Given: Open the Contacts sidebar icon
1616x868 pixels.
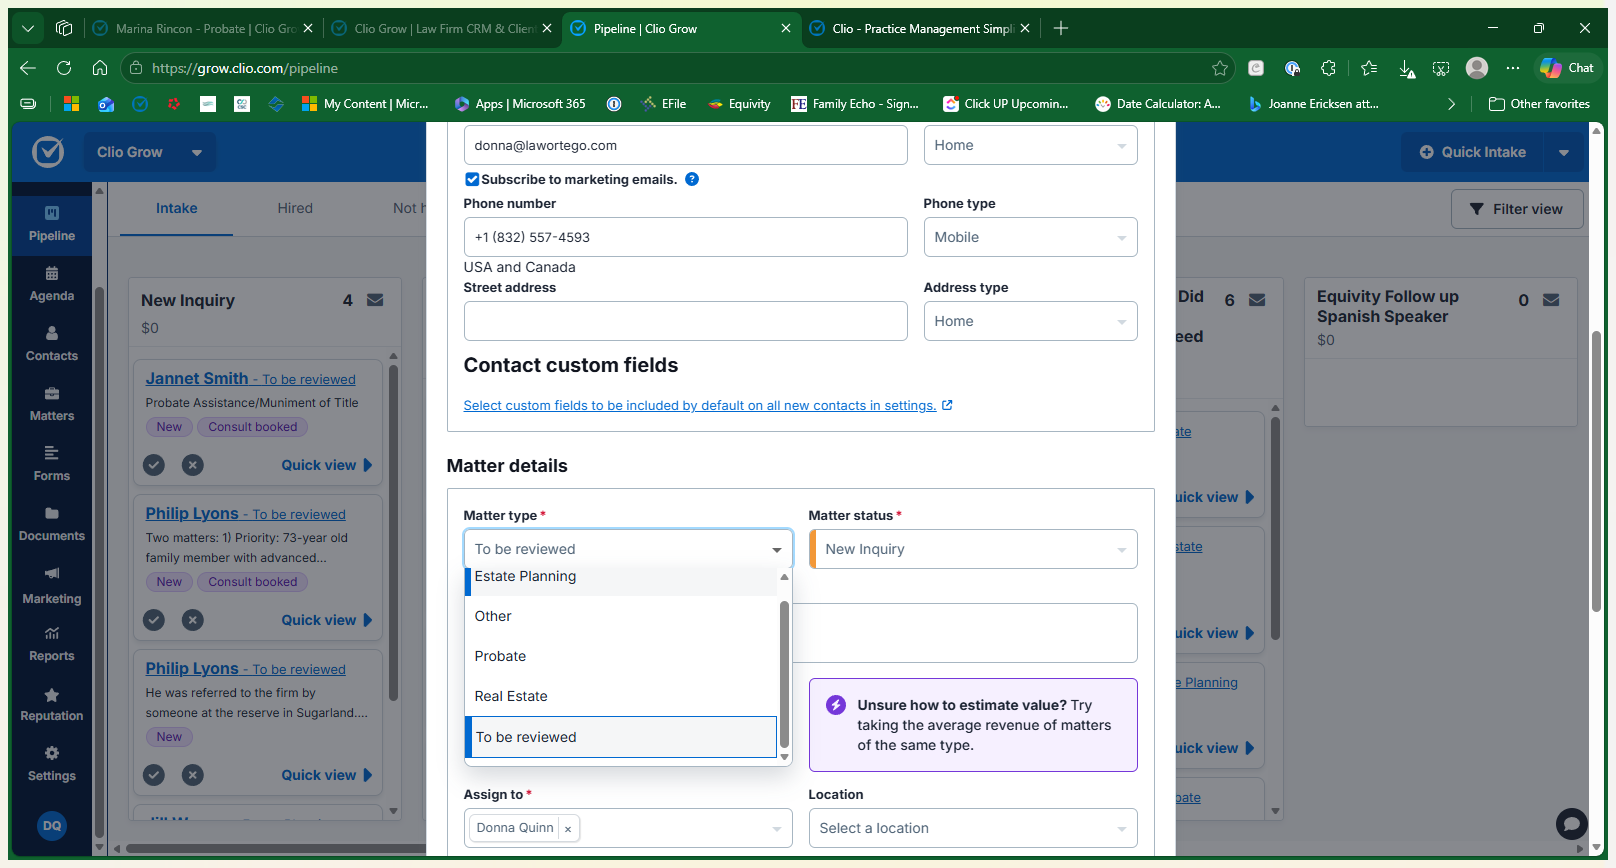Looking at the screenshot, I should tap(52, 333).
